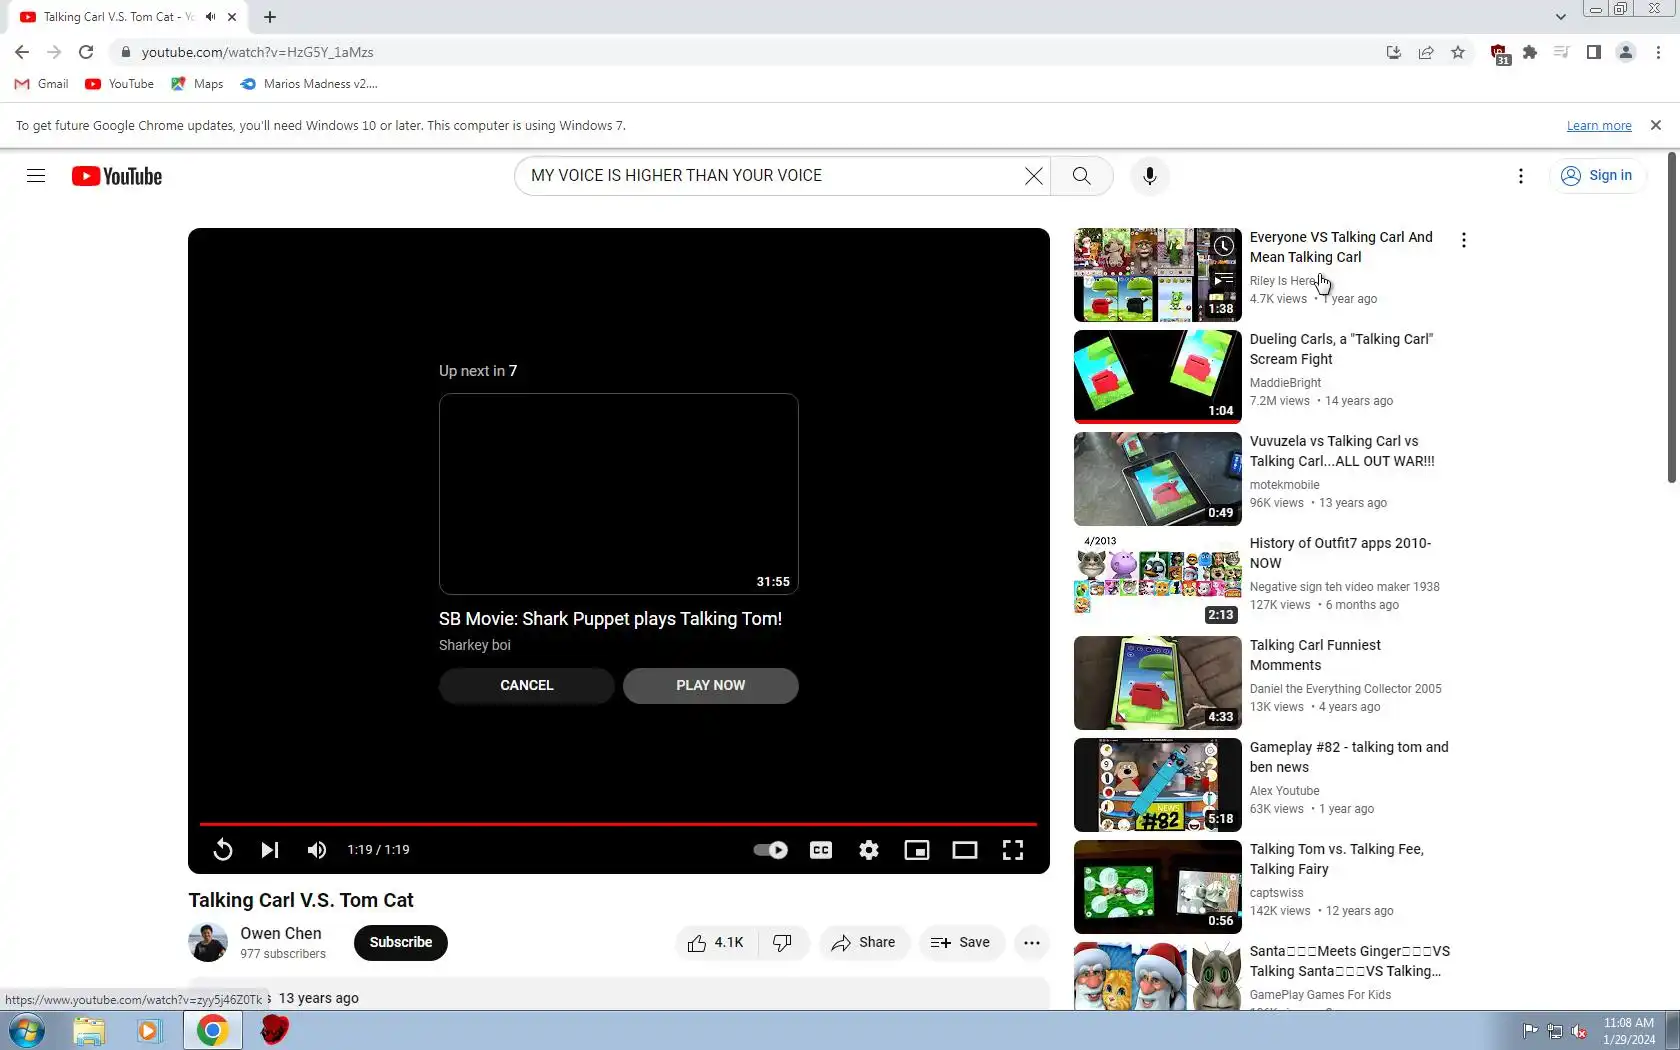1680x1050 pixels.
Task: Mute the video player volume
Action: pyautogui.click(x=317, y=850)
